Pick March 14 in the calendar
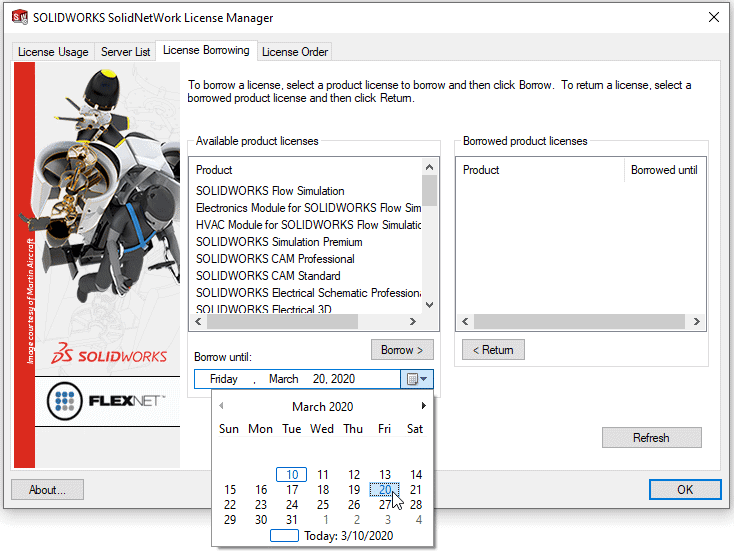Image resolution: width=734 pixels, height=552 pixels. click(416, 475)
